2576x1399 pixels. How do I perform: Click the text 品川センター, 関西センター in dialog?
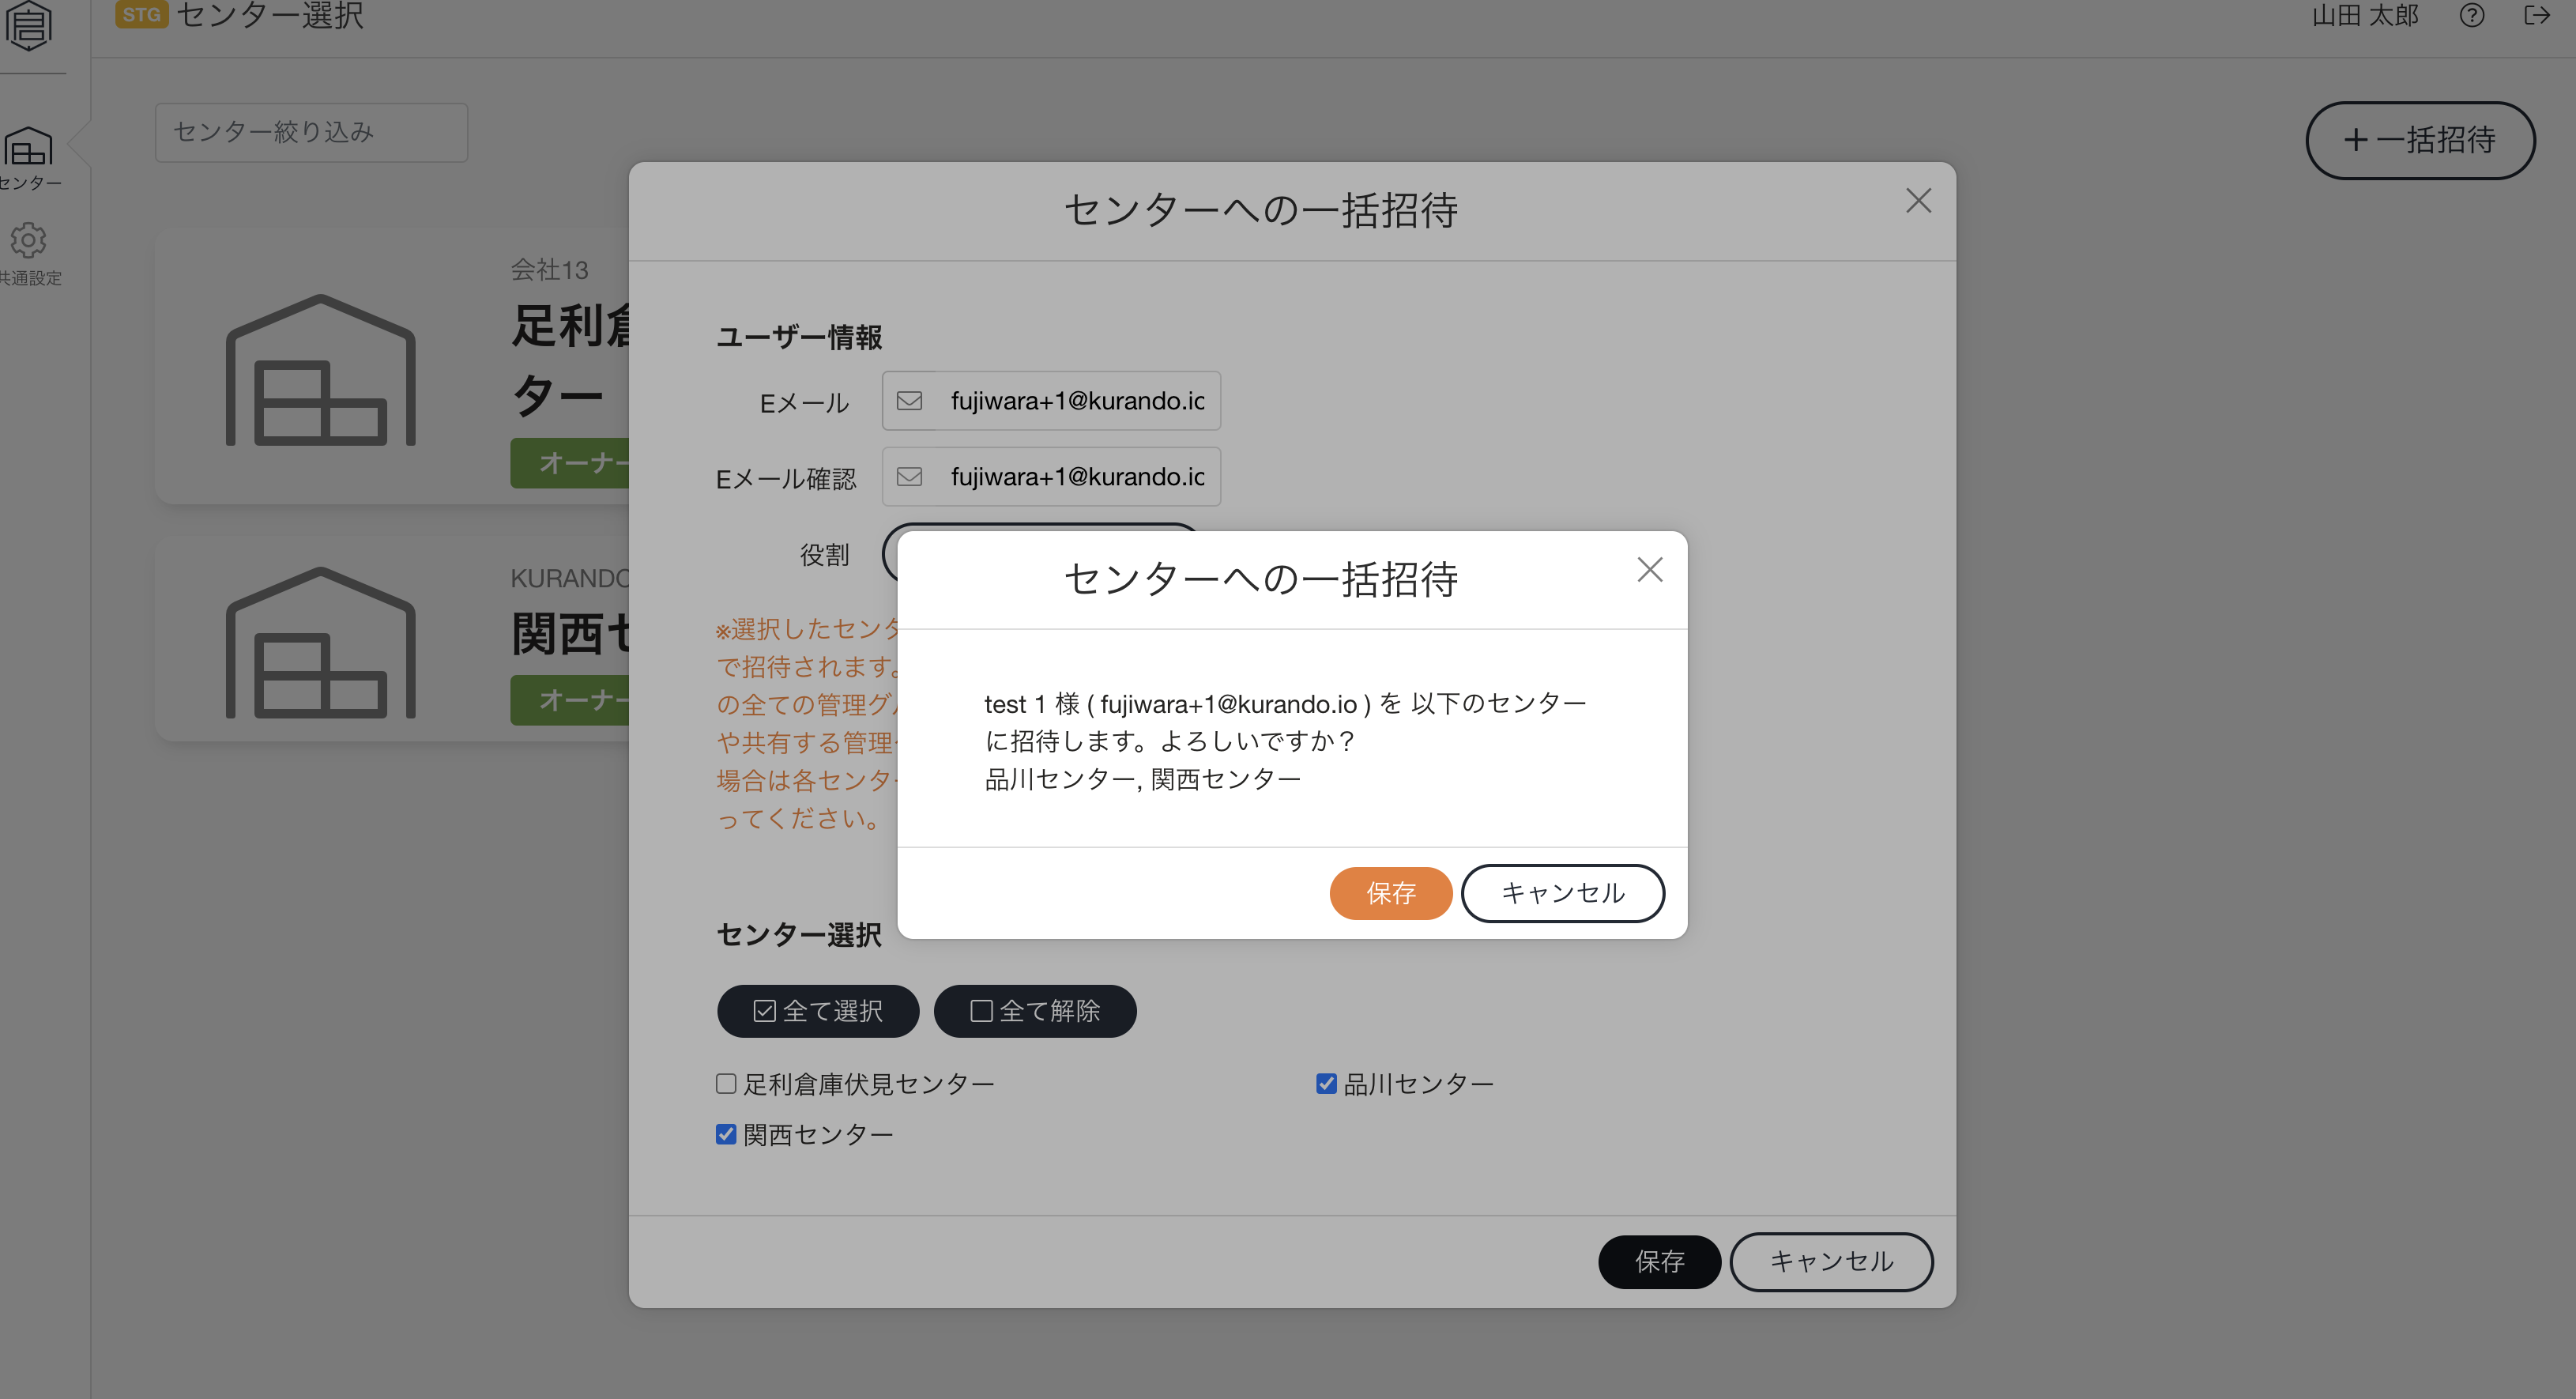coord(1142,779)
